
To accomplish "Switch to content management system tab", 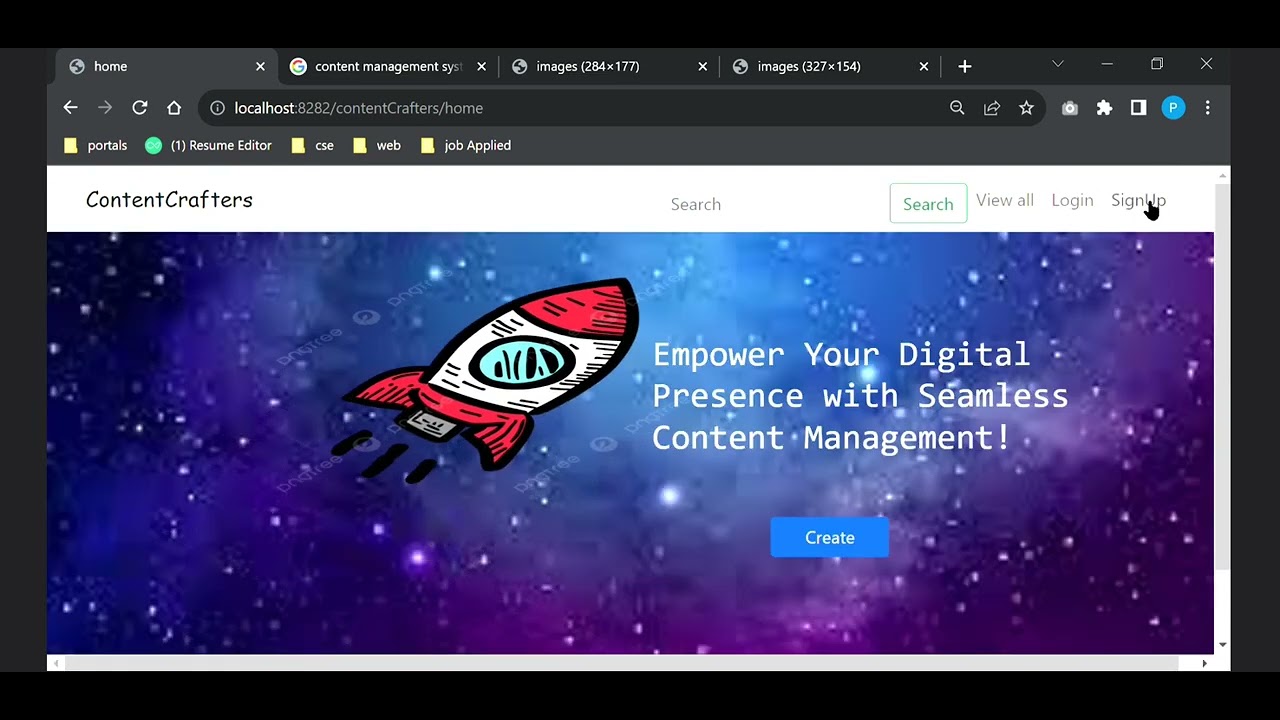I will 387,66.
